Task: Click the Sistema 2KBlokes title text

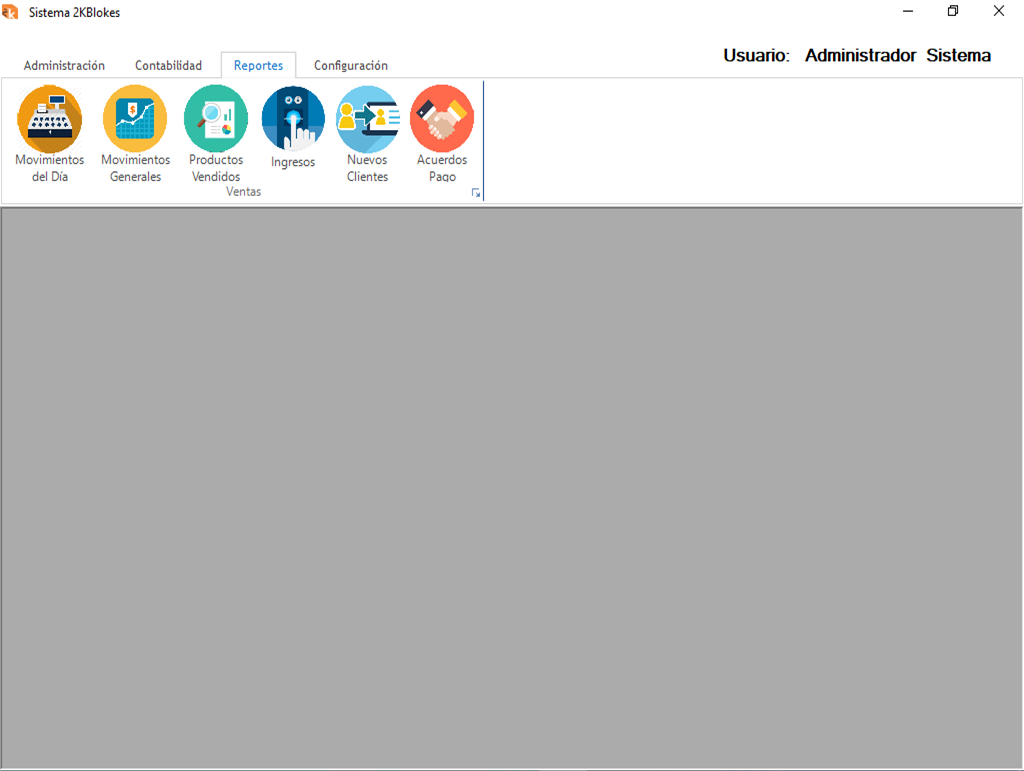Action: [x=75, y=13]
